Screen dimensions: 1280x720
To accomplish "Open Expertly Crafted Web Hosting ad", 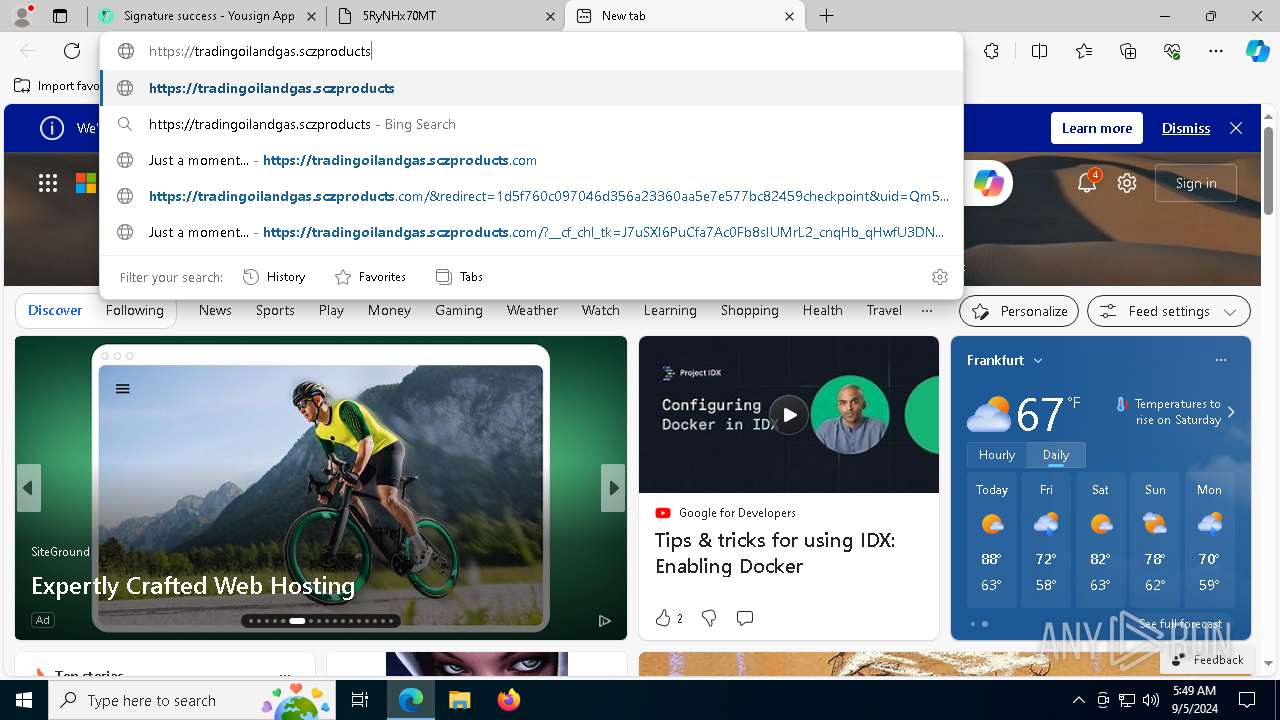I will [193, 586].
